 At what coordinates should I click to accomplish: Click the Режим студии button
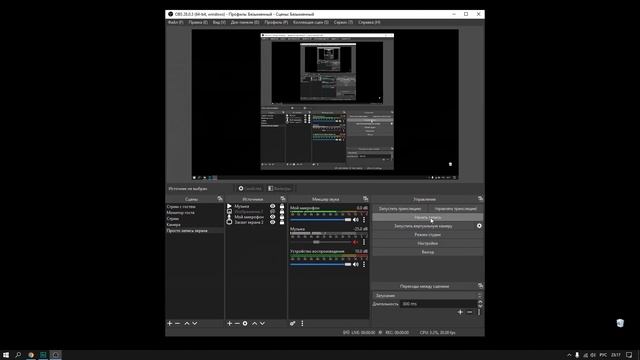tap(428, 235)
